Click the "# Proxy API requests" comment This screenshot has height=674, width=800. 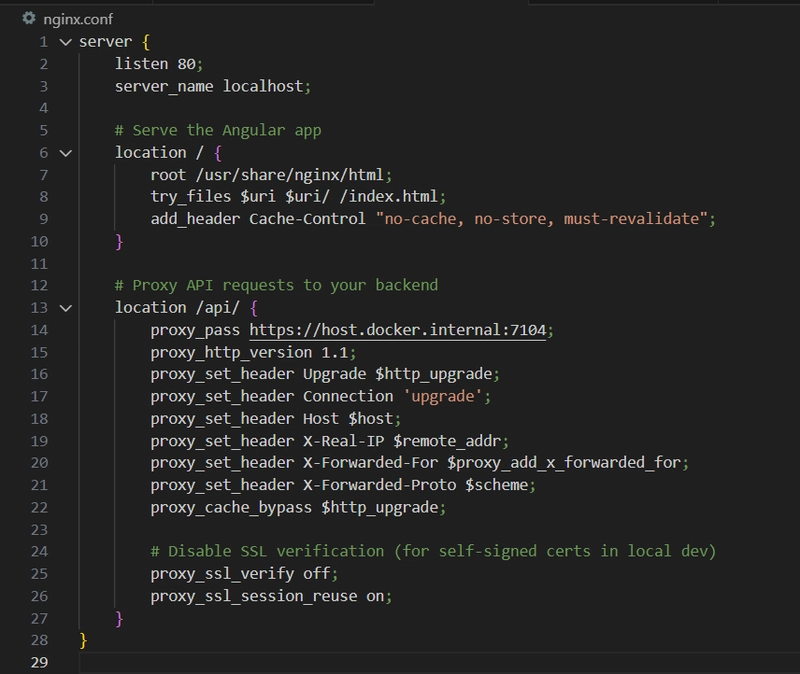(x=275, y=286)
